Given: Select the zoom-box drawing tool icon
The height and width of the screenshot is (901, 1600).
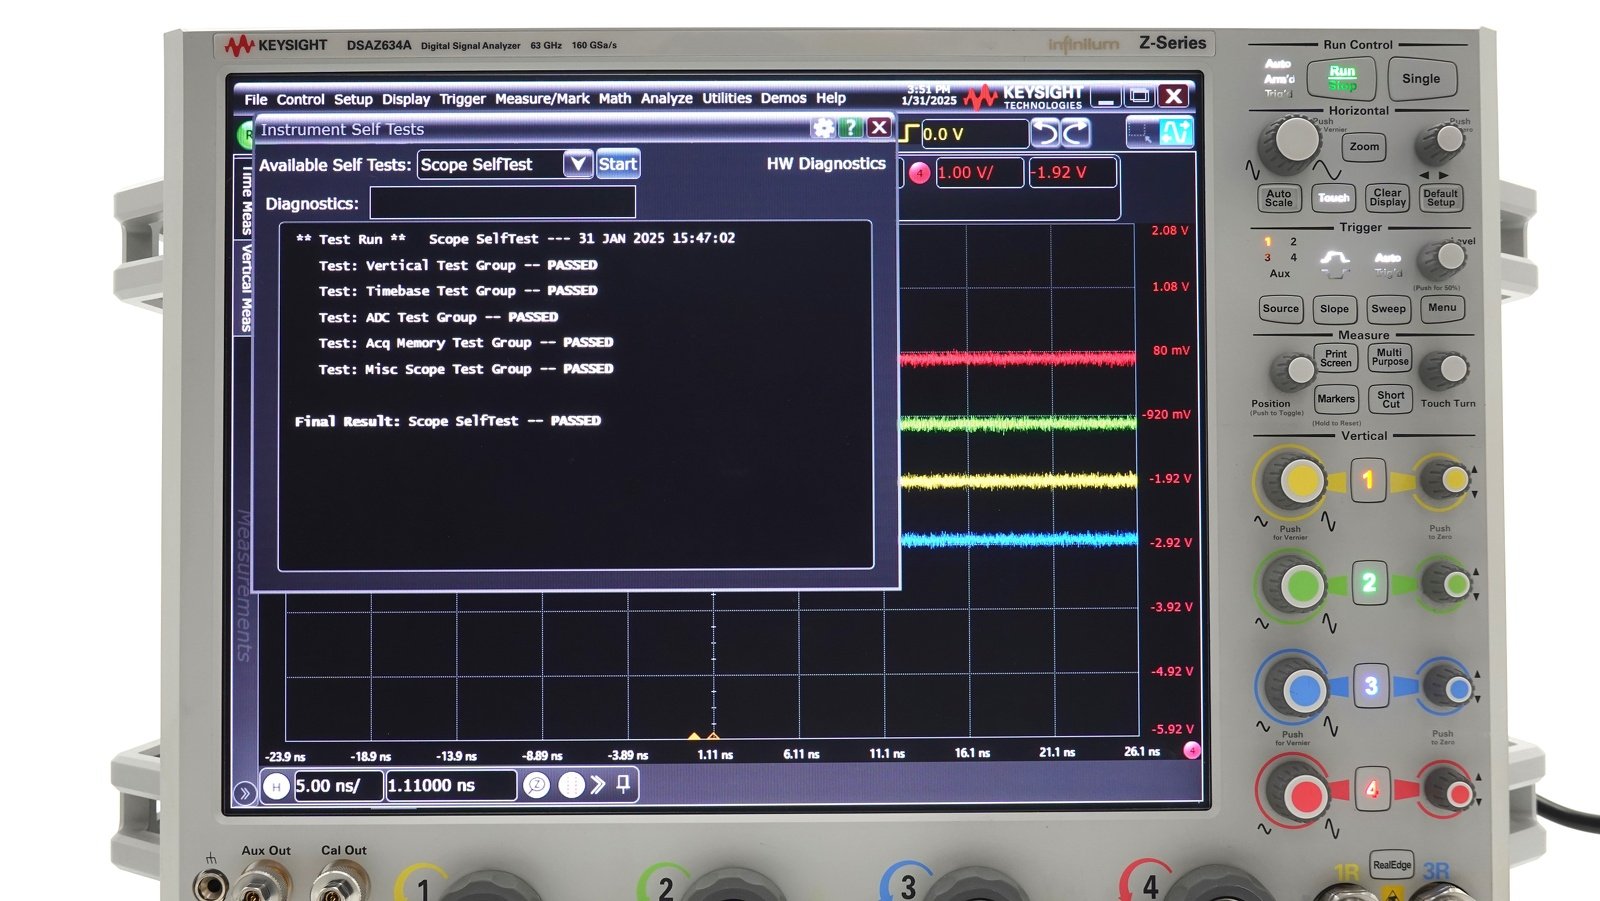Looking at the screenshot, I should [x=1140, y=132].
